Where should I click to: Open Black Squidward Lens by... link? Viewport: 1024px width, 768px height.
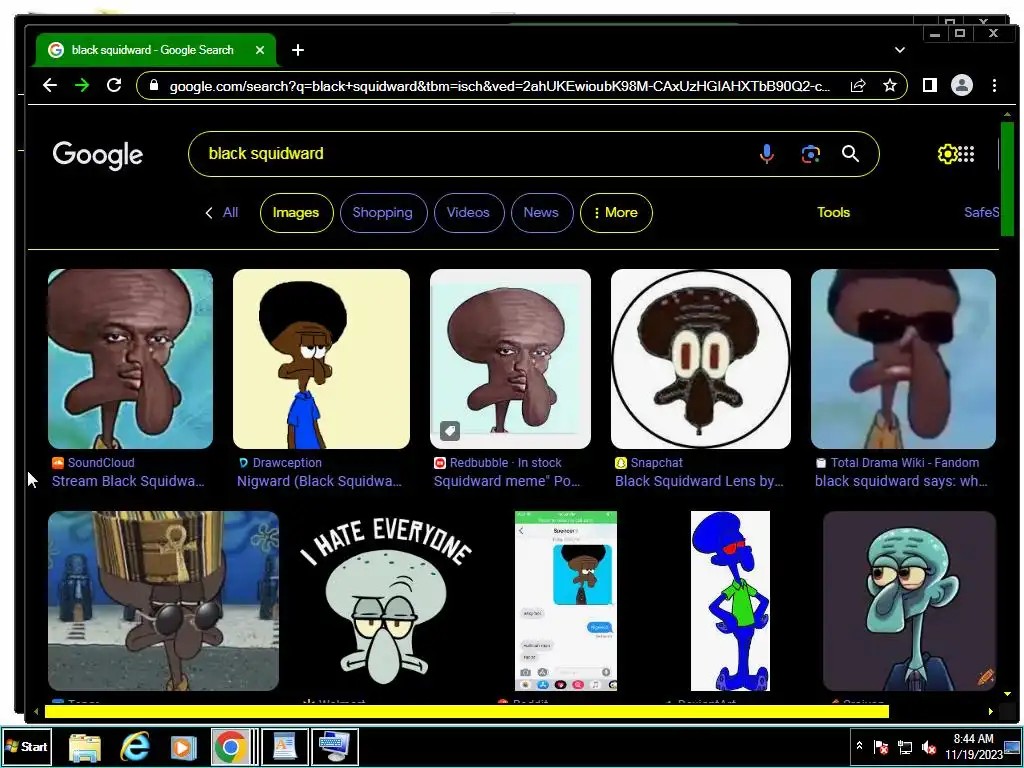tap(699, 481)
